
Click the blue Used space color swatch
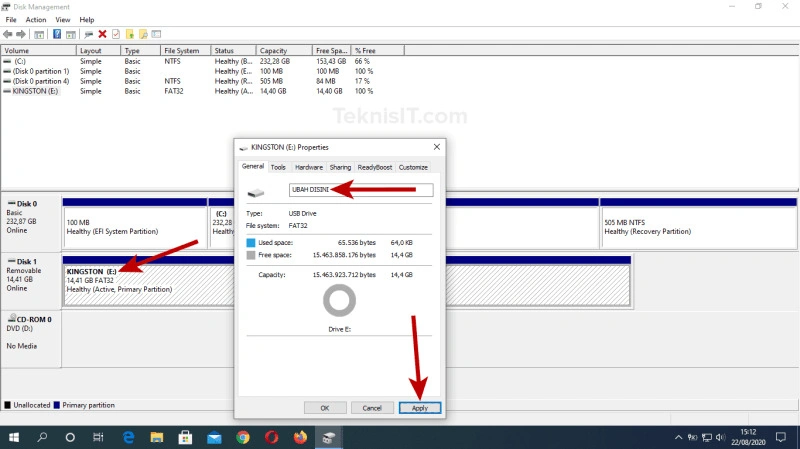[251, 243]
